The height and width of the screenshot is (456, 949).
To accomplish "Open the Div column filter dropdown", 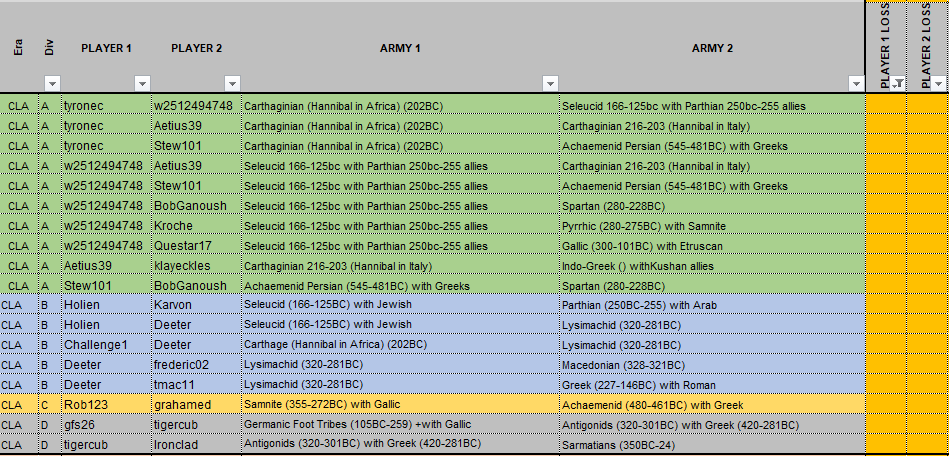I will click(x=52, y=83).
